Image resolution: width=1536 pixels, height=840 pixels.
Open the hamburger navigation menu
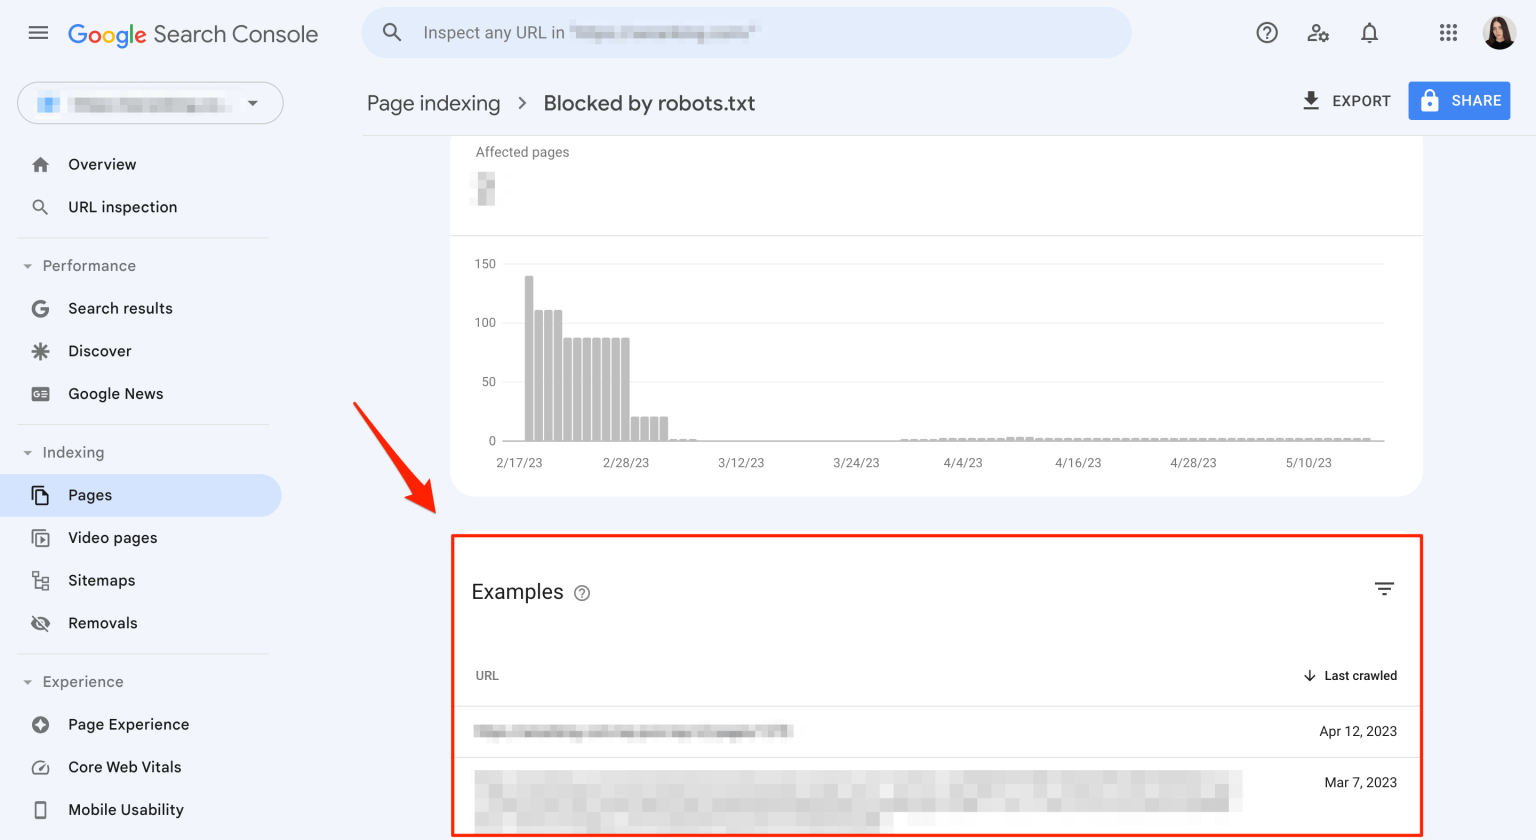click(x=38, y=32)
